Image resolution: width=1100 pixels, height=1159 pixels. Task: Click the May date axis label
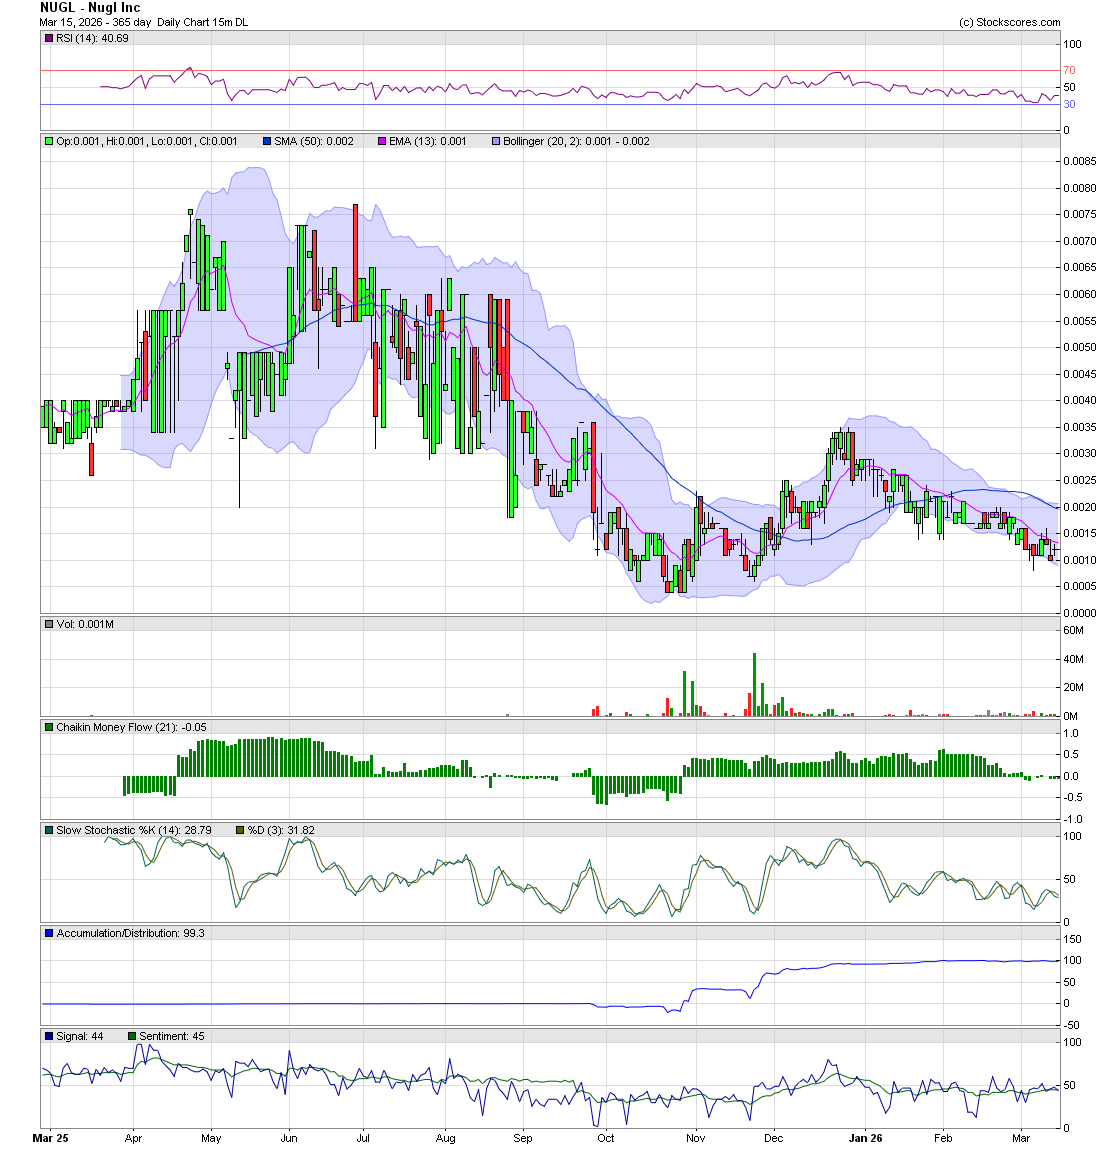point(211,1138)
